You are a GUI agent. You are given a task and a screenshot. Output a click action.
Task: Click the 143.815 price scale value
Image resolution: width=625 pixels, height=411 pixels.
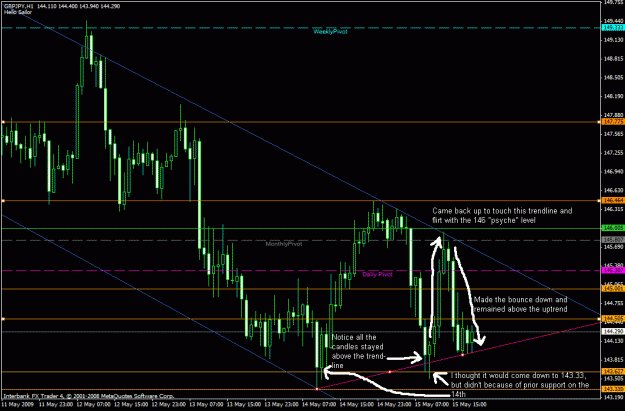point(613,360)
